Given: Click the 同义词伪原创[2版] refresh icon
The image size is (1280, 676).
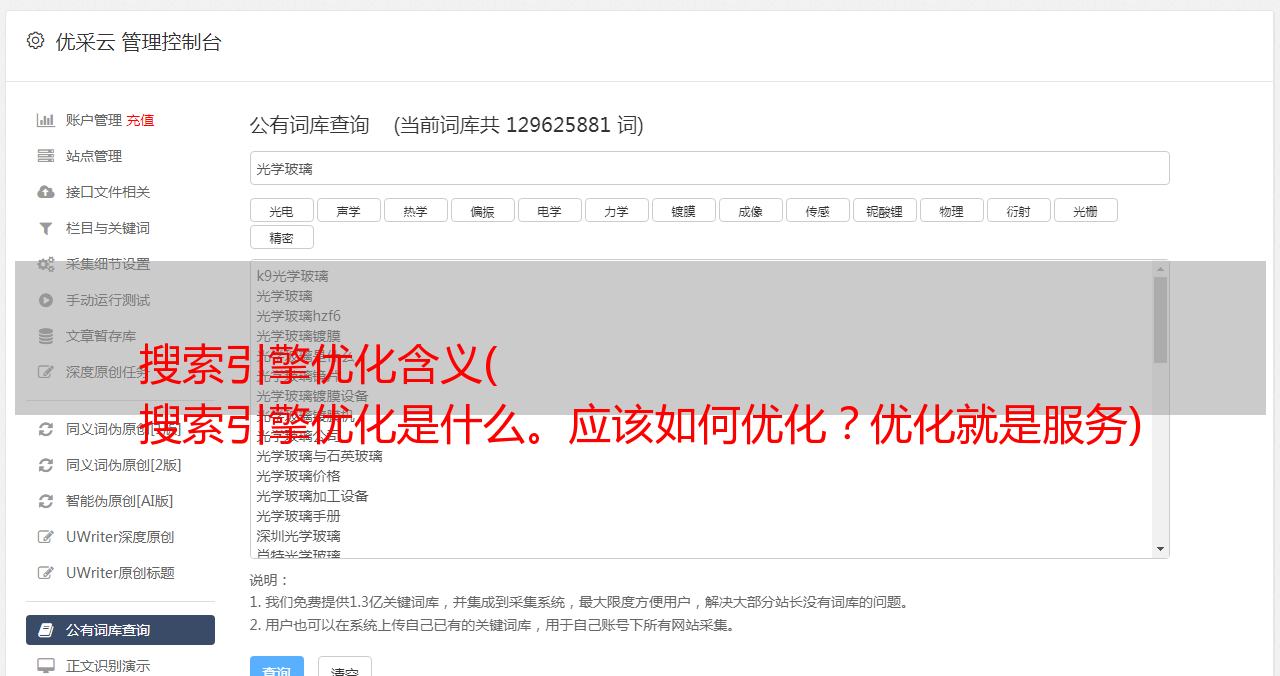Looking at the screenshot, I should 45,465.
